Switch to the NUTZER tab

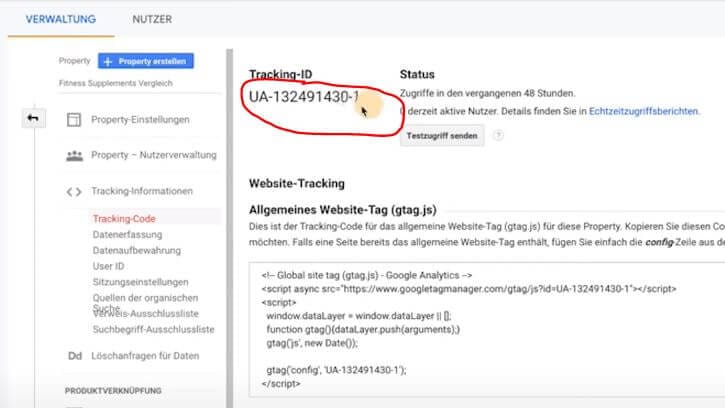tap(153, 19)
